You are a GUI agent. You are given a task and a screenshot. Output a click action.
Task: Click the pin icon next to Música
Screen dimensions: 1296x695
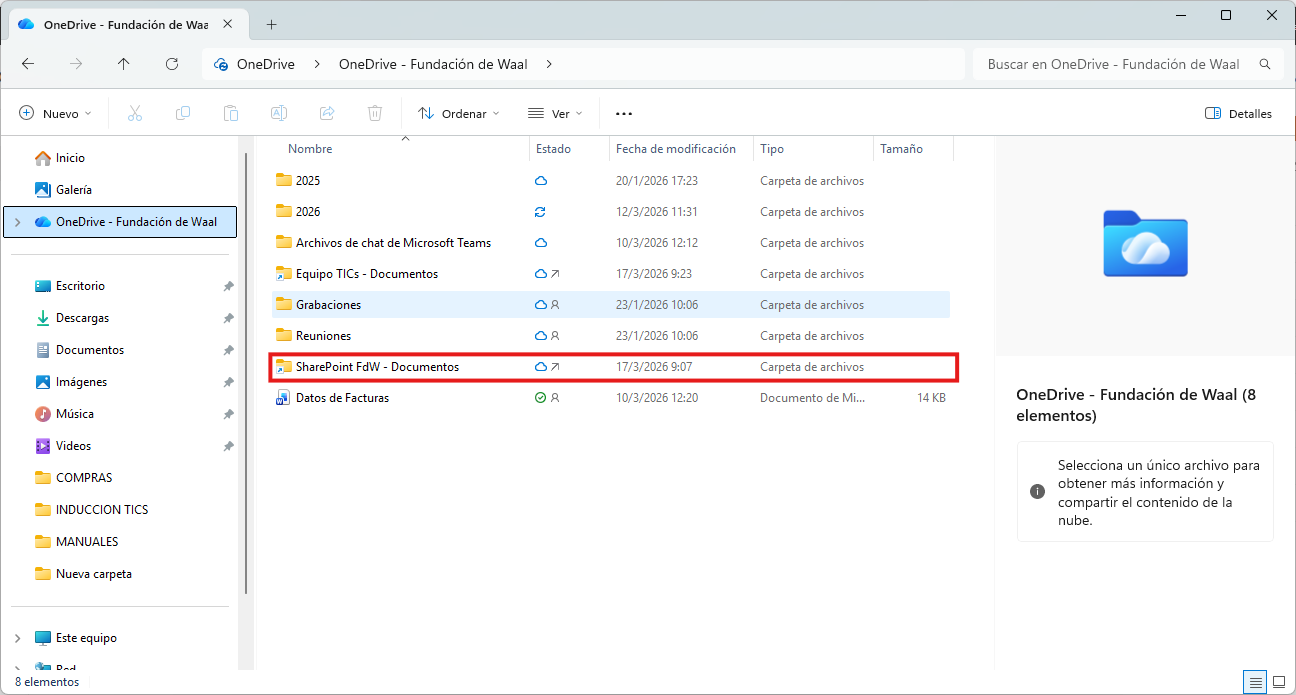pos(228,414)
